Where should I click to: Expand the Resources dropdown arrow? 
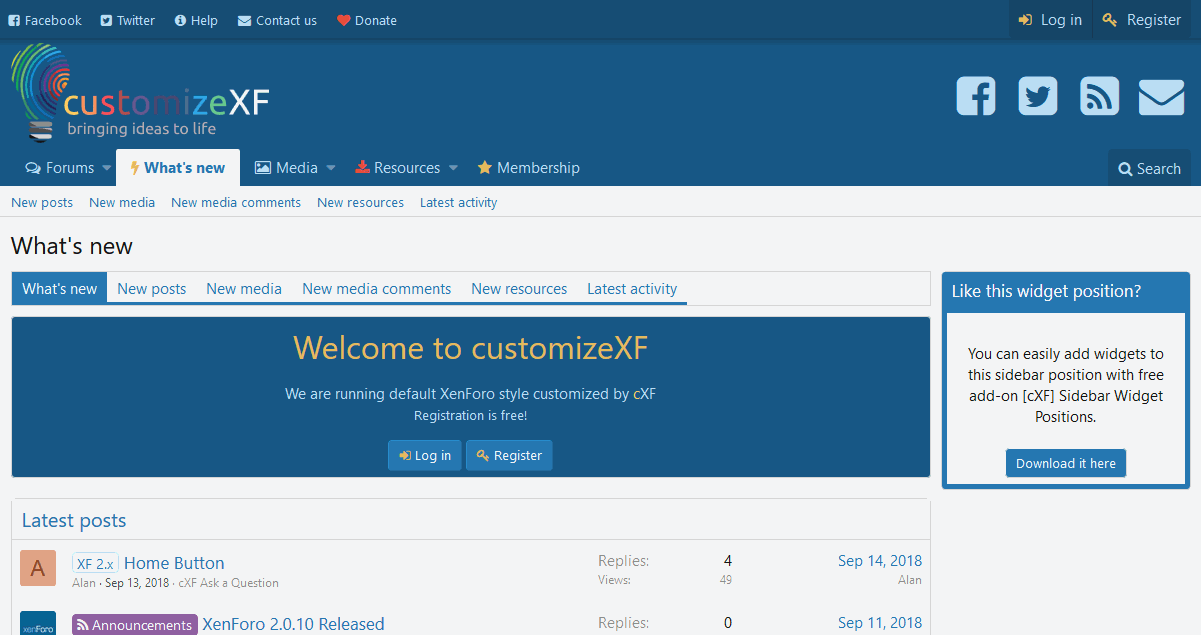click(x=453, y=168)
